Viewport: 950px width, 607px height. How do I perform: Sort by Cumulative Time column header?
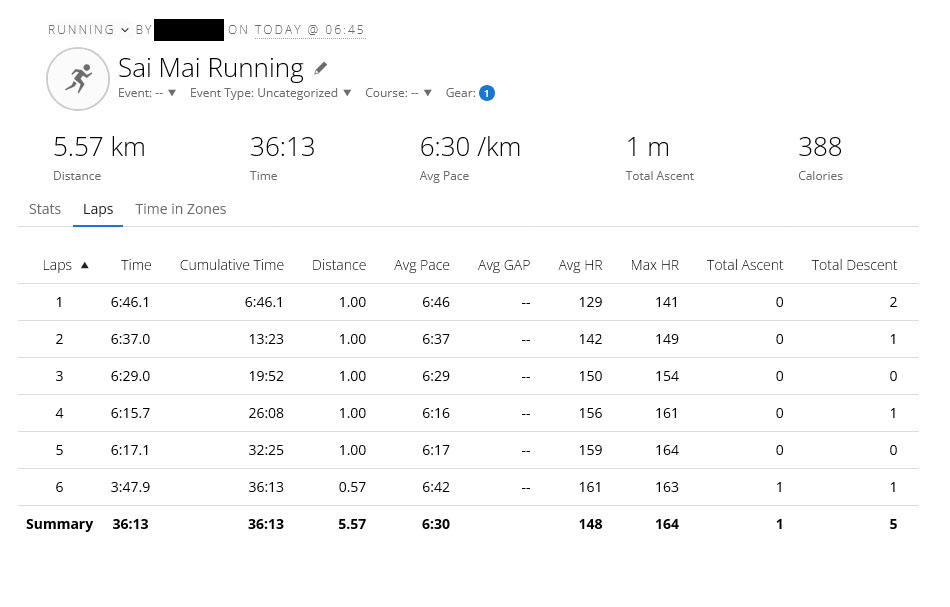(232, 265)
